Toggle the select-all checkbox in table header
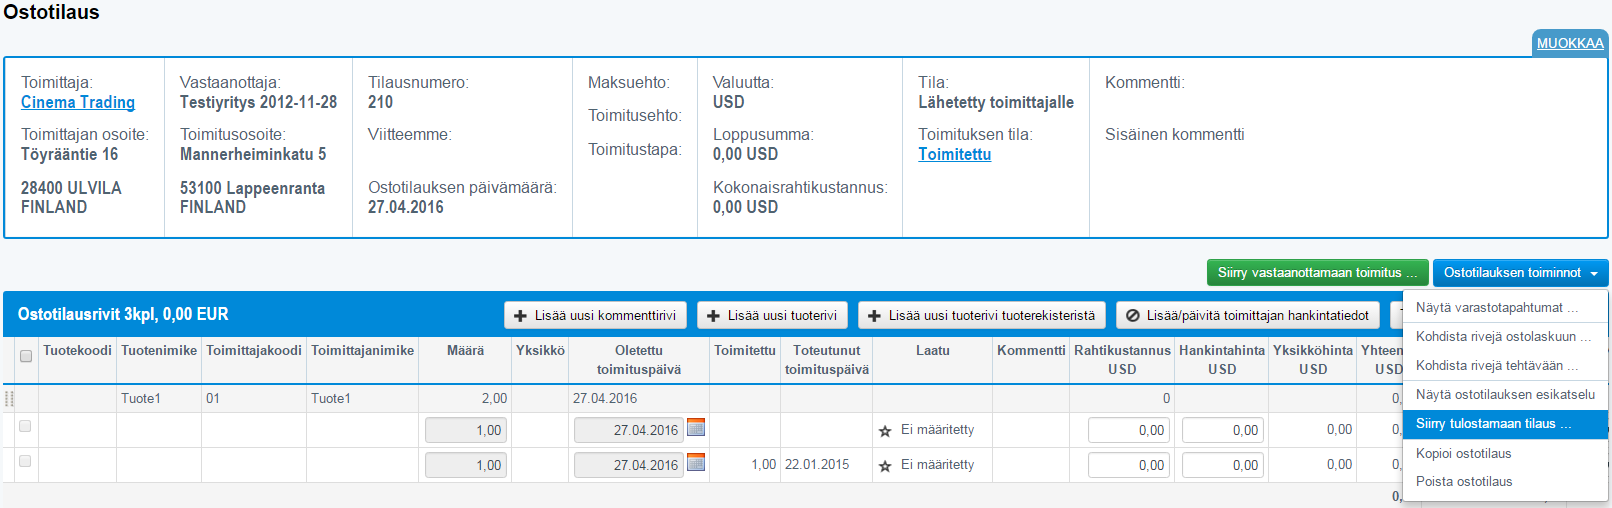 (x=26, y=356)
